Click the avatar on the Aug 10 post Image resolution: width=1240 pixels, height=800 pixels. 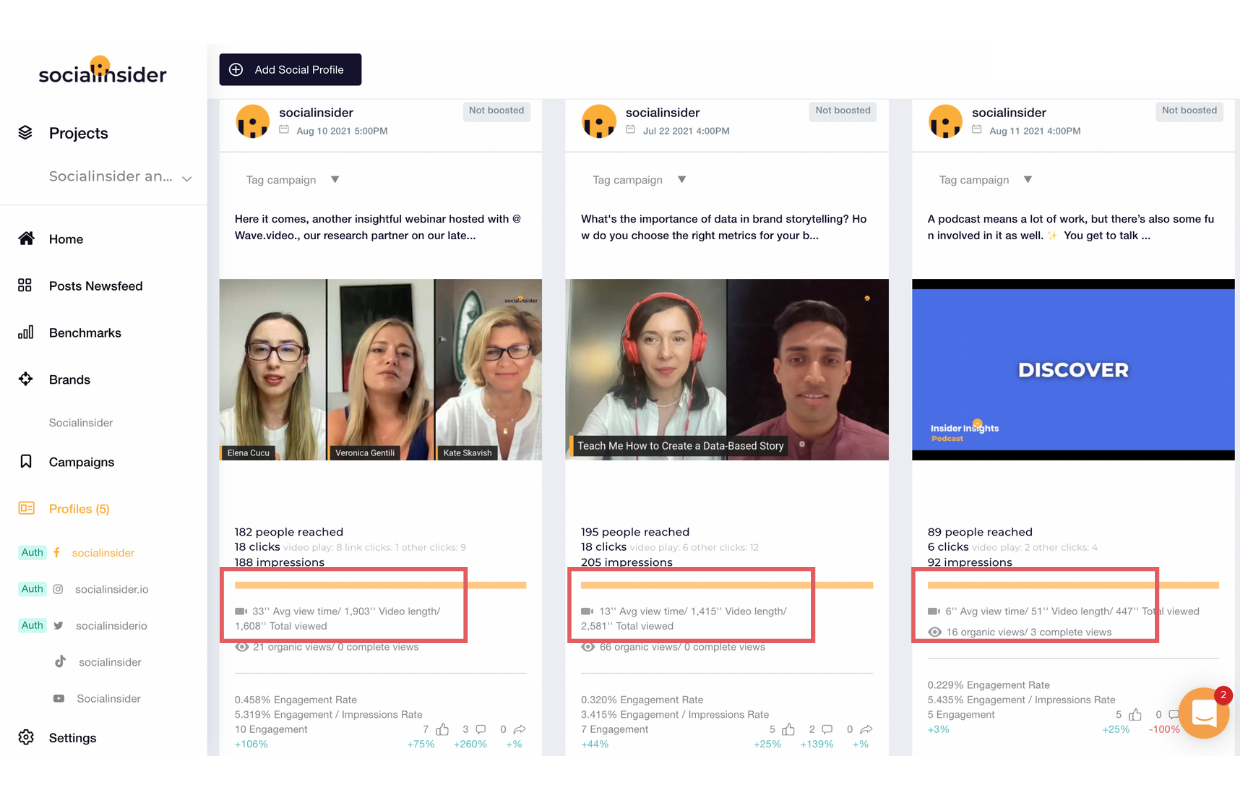point(252,122)
